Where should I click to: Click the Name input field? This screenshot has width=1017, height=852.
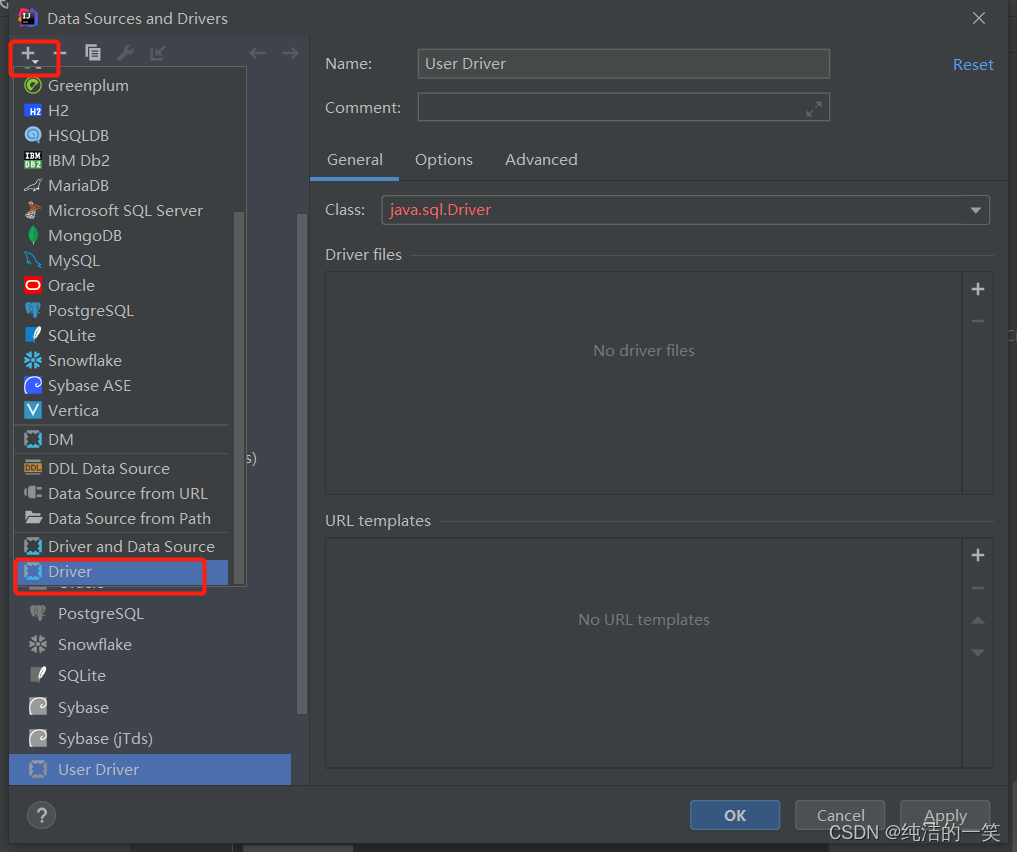pyautogui.click(x=623, y=64)
